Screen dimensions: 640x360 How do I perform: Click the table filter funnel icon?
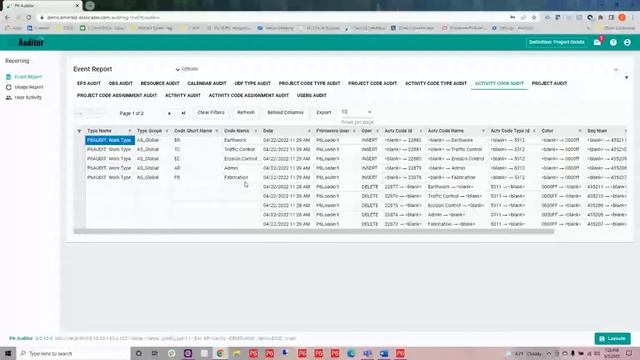[x=79, y=131]
